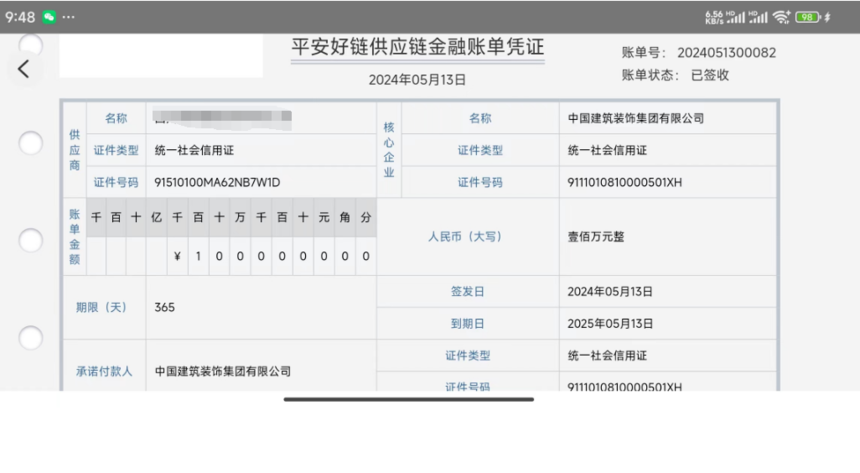Tap the 承诺付款人 label
The image size is (860, 473).
(x=104, y=371)
